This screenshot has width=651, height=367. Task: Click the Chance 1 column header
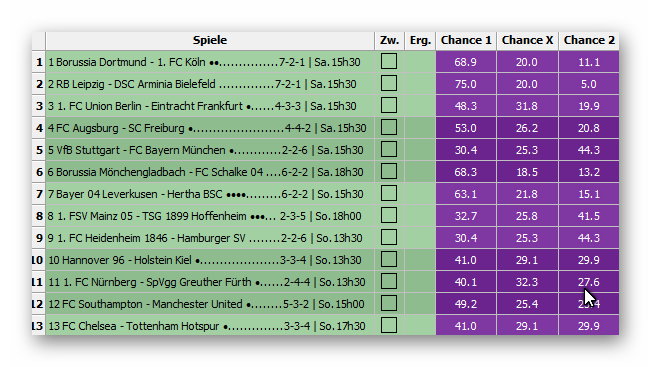point(466,40)
